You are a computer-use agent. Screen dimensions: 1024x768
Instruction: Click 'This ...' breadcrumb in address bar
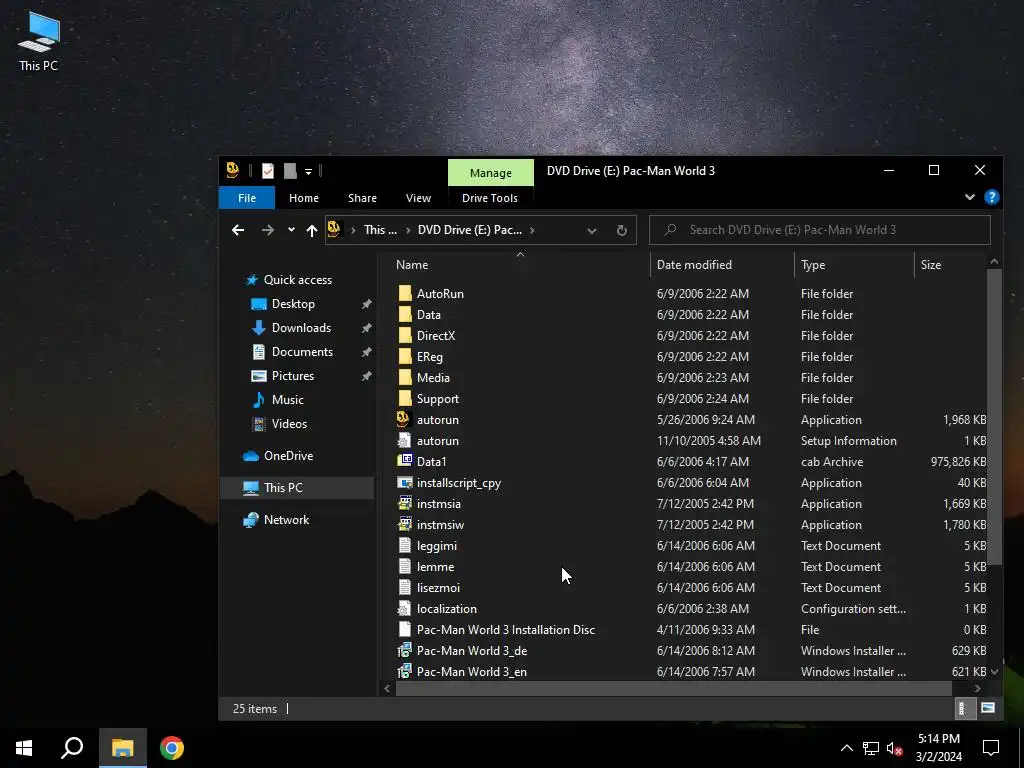[380, 230]
